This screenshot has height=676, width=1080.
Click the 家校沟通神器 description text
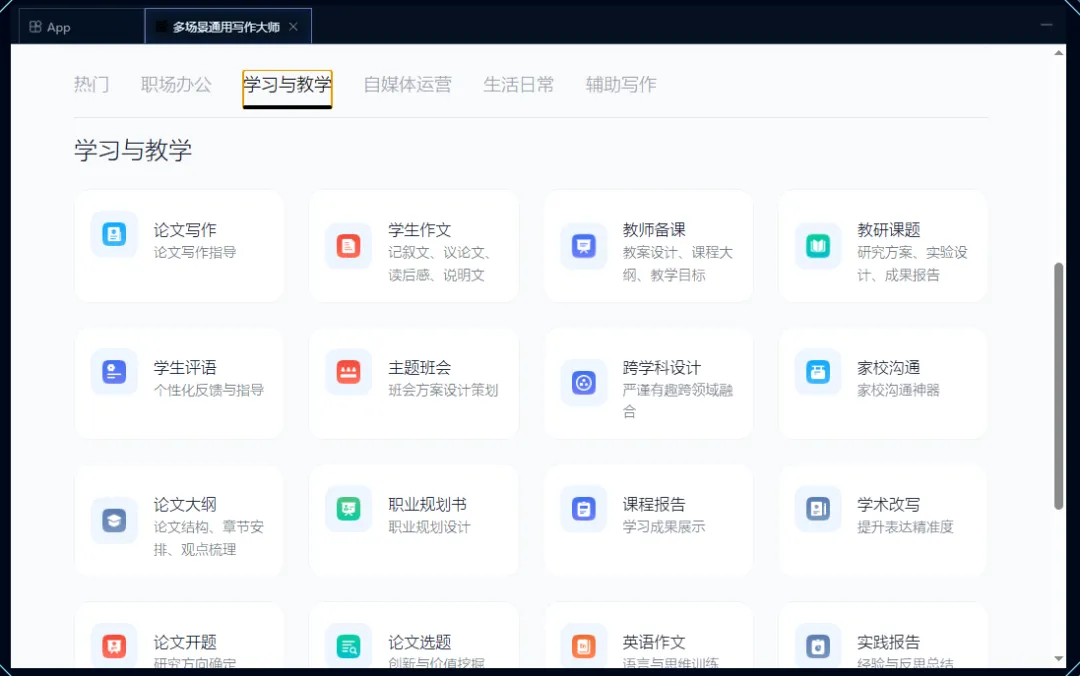pyautogui.click(x=898, y=390)
